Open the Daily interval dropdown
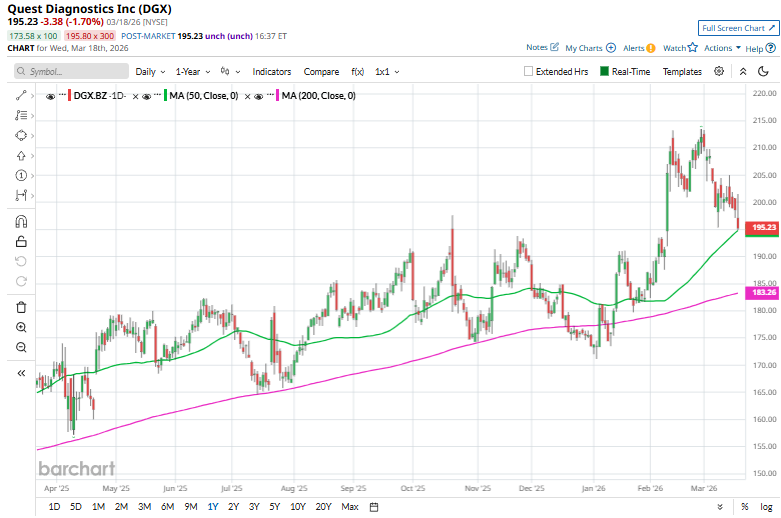The image size is (781, 518). pos(150,72)
